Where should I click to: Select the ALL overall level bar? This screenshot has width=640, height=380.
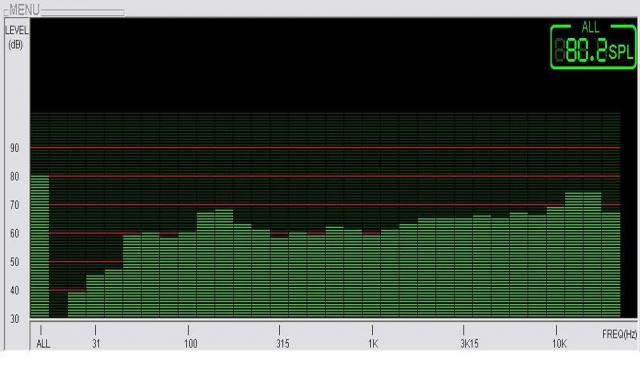coord(40,246)
